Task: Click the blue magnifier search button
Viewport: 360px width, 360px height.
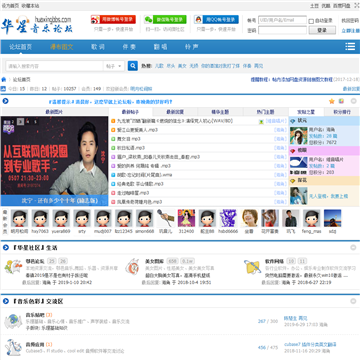Action: click(133, 66)
